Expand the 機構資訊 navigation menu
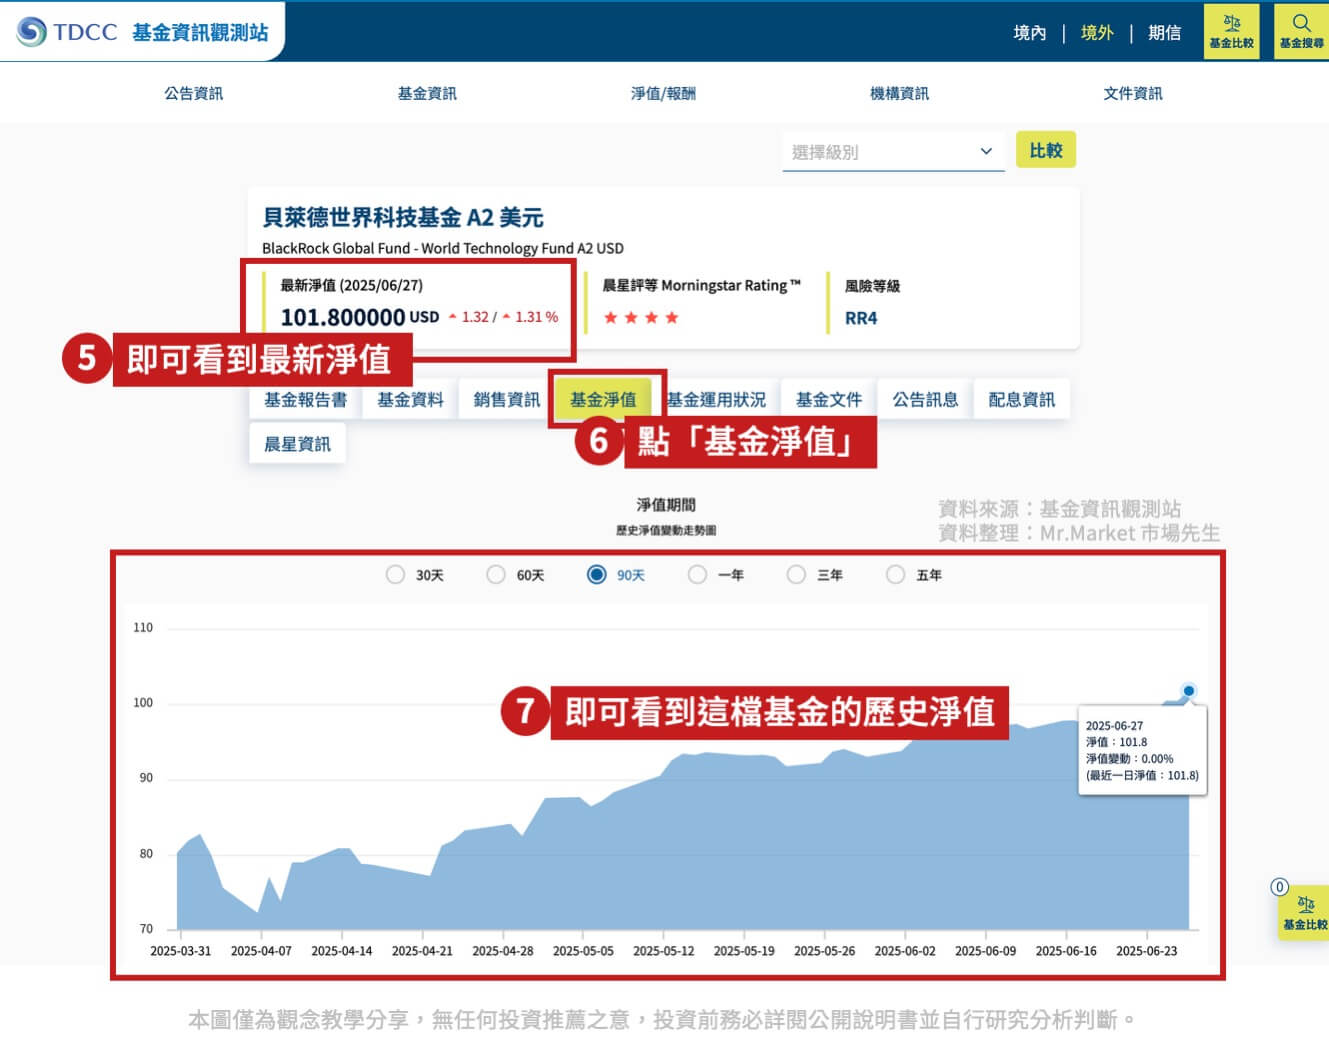The image size is (1329, 1046). (899, 93)
